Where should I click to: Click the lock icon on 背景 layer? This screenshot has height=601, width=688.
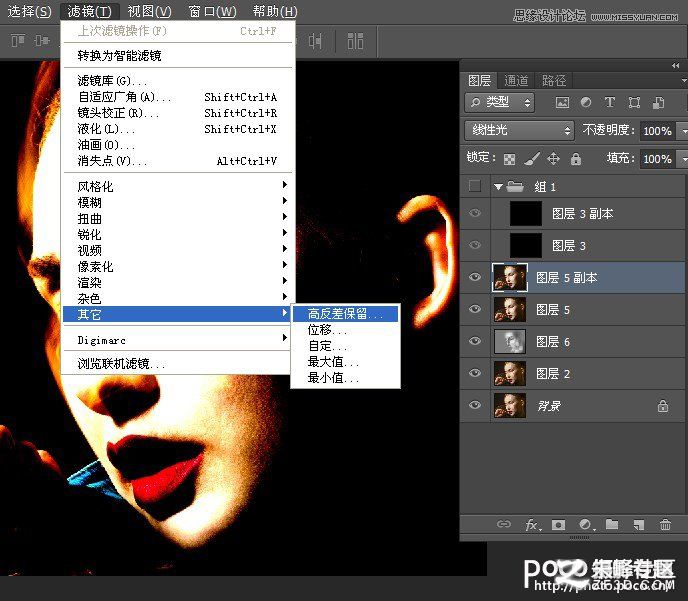tap(663, 406)
